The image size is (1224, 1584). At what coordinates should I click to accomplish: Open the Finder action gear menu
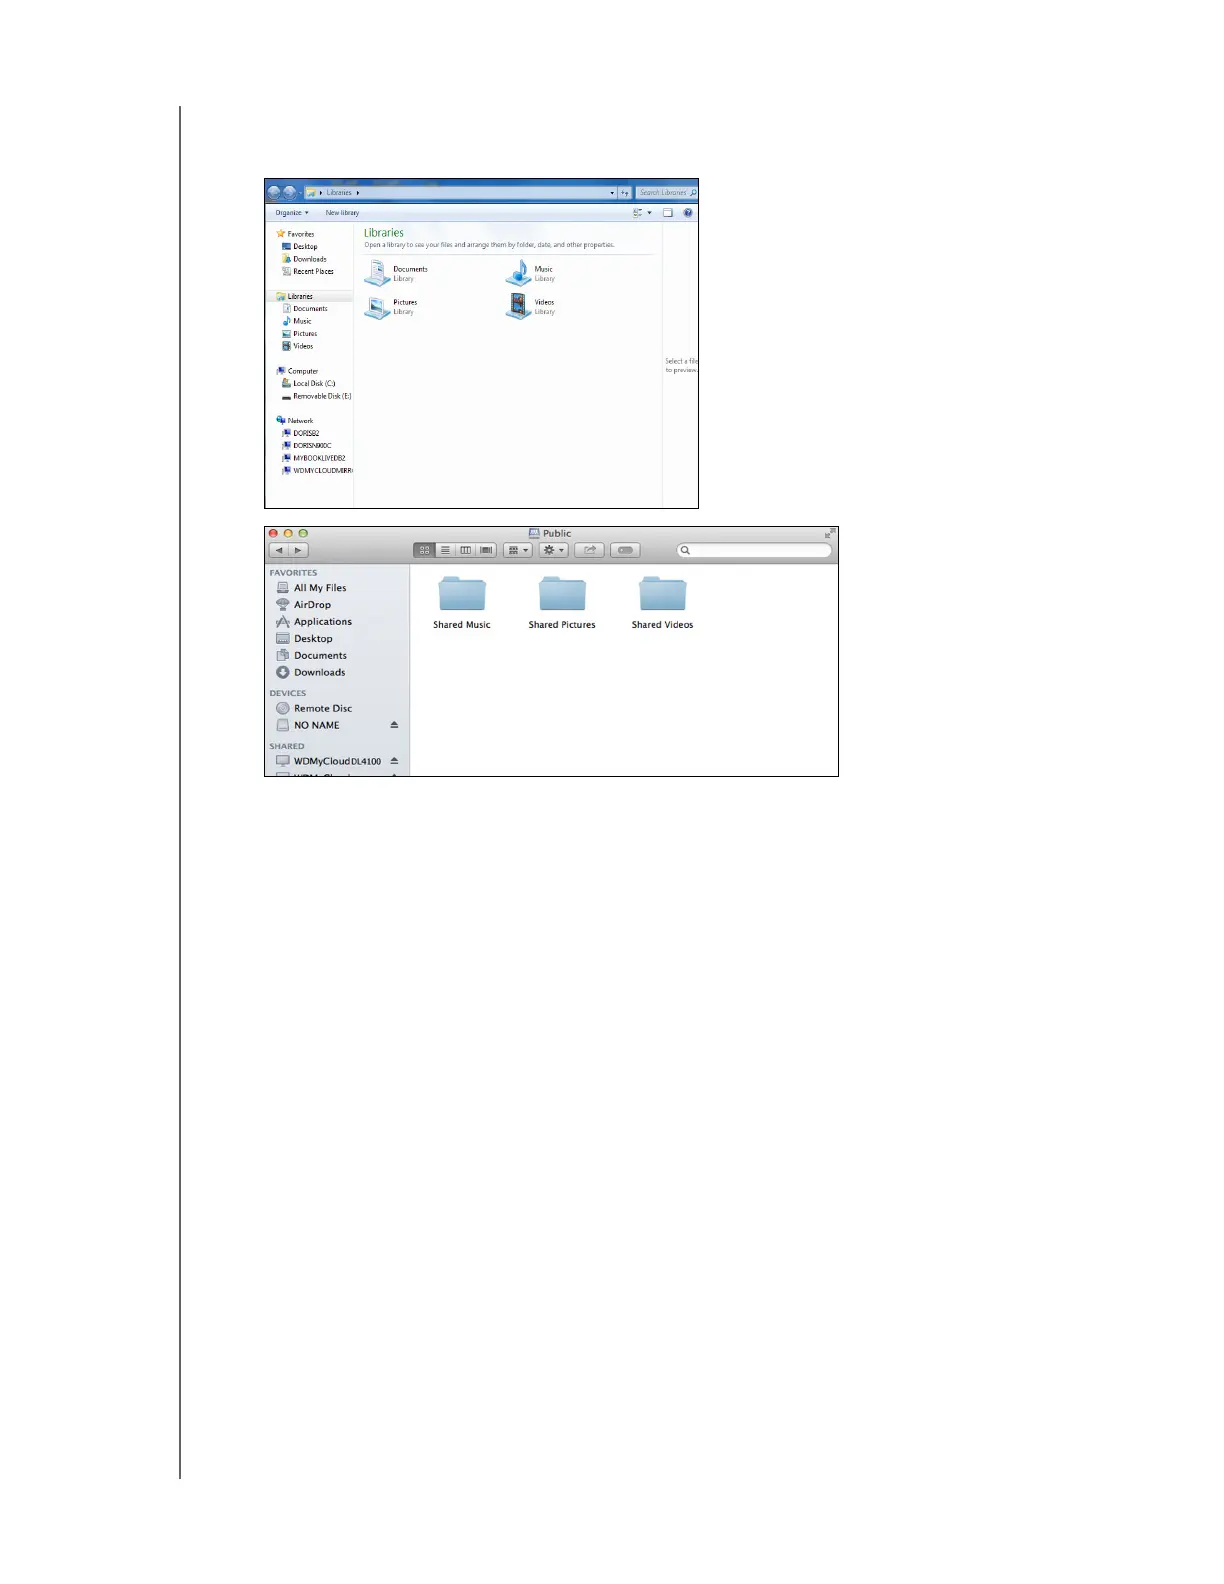point(553,550)
